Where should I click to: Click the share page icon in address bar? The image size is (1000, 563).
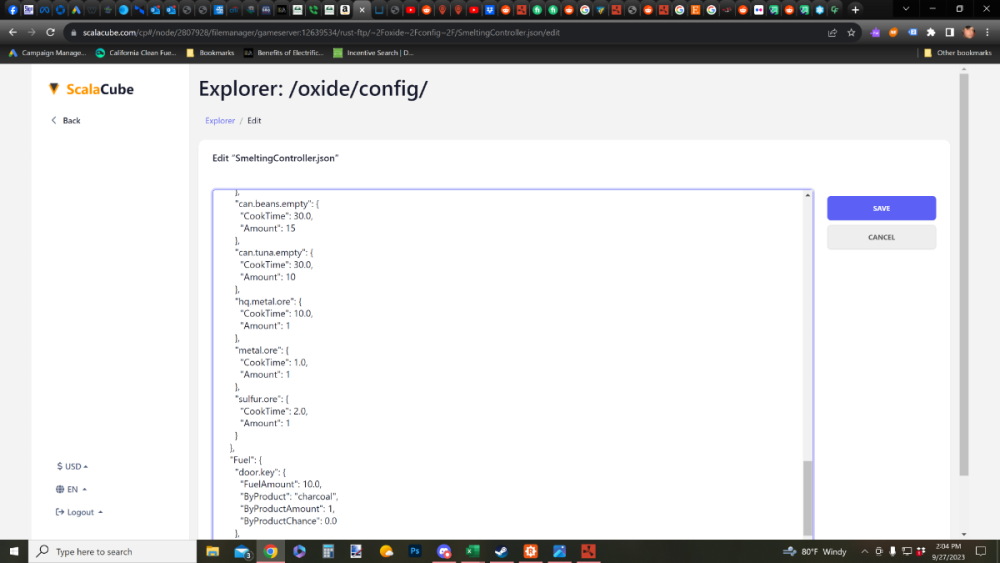(832, 32)
